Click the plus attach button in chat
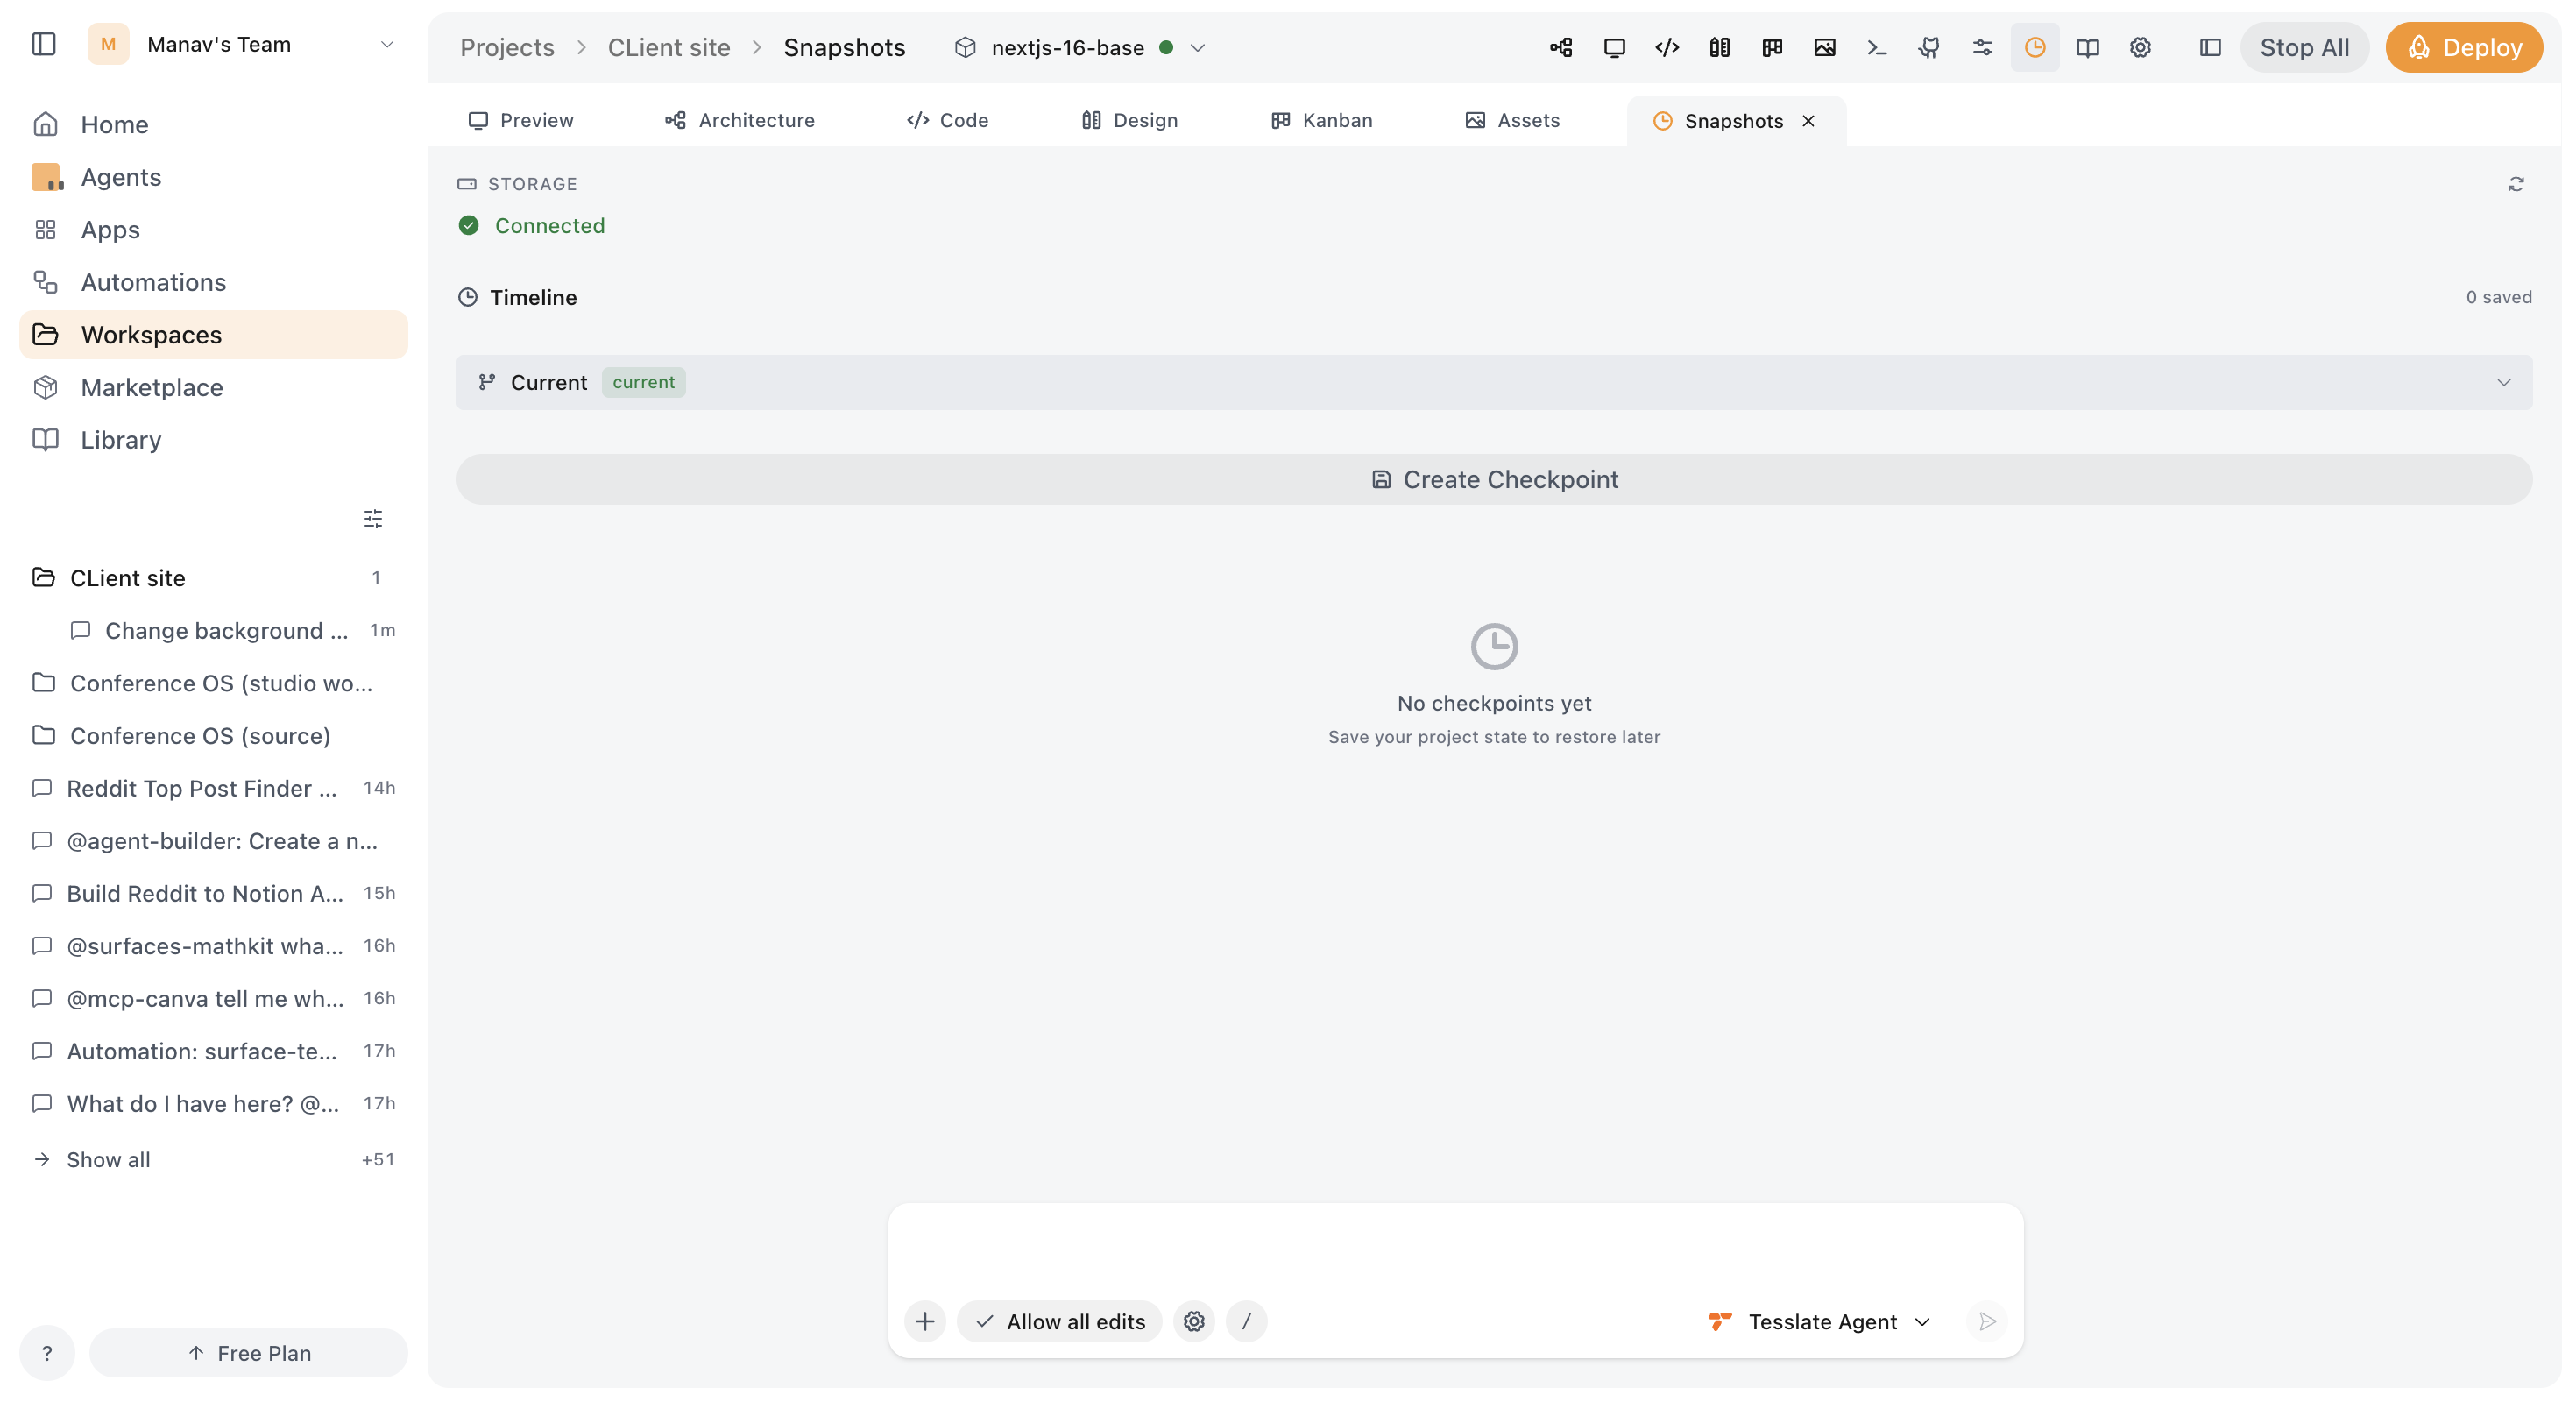 (925, 1321)
